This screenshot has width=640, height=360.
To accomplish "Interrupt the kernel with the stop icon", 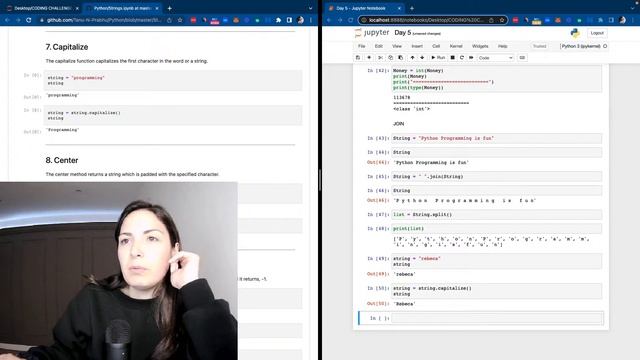I will point(452,58).
